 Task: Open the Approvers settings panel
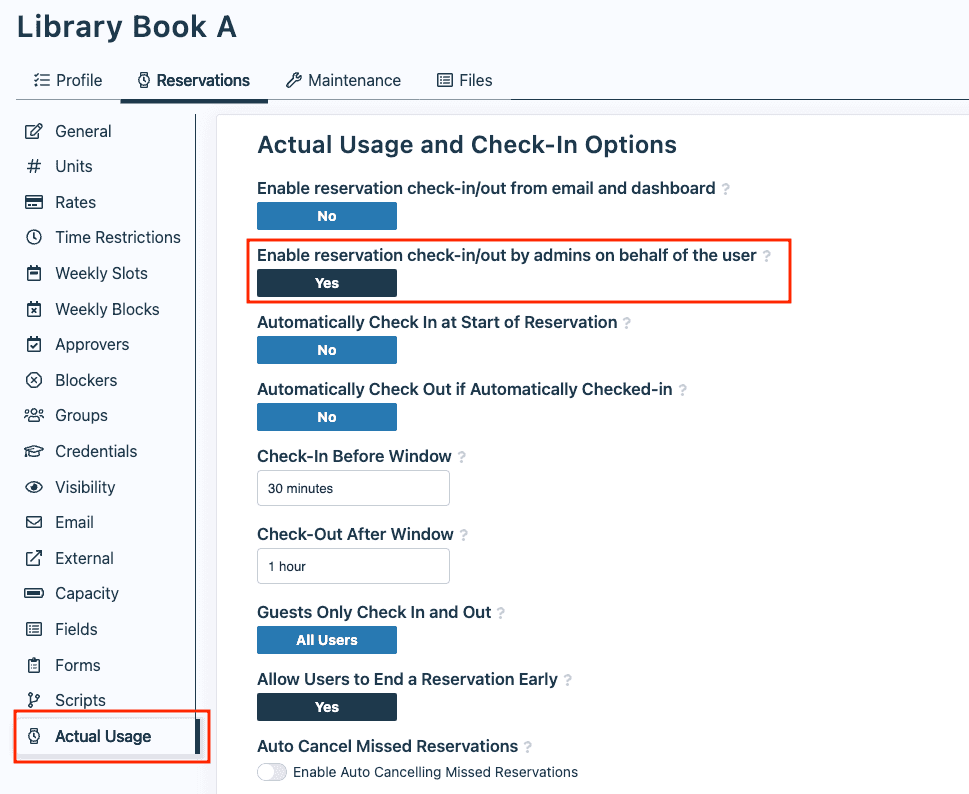(x=94, y=344)
